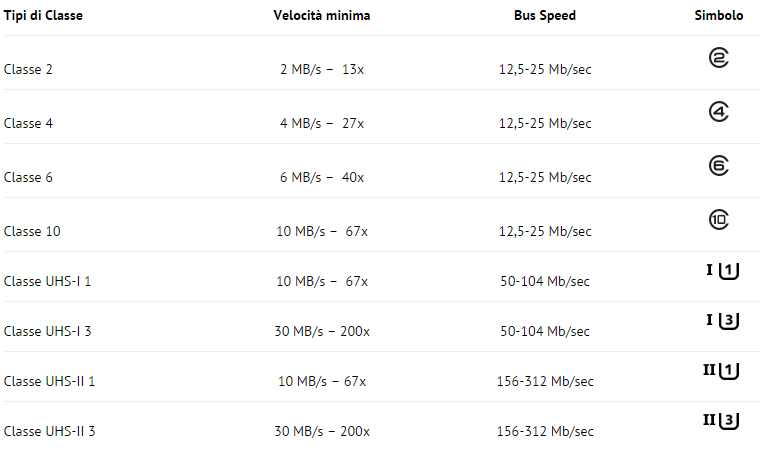Select the "Classe UHS-II 3" row label
This screenshot has width=760, height=451.
(x=49, y=431)
